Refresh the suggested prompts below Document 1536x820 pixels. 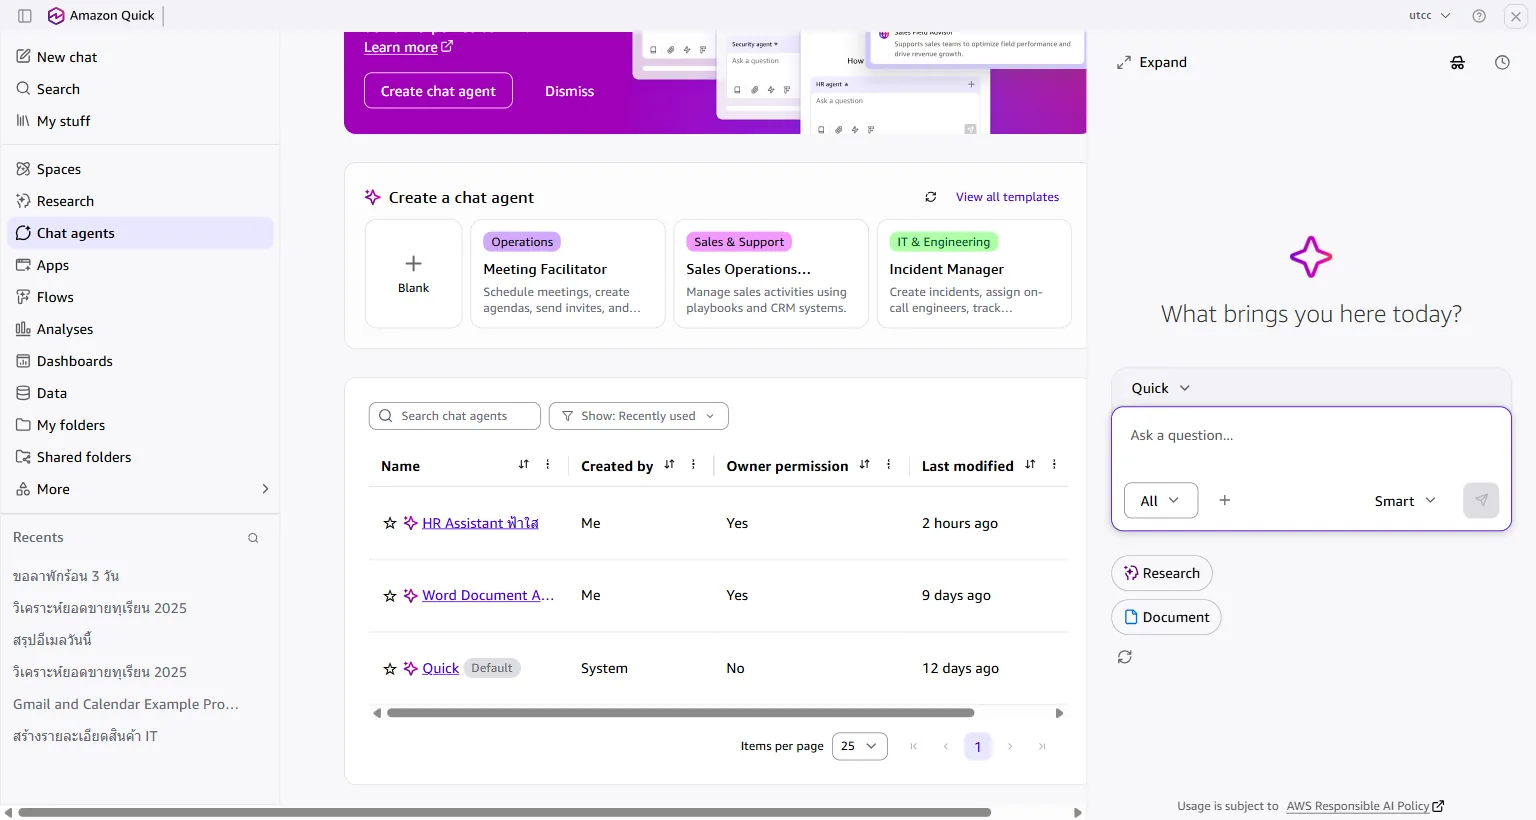point(1125,657)
